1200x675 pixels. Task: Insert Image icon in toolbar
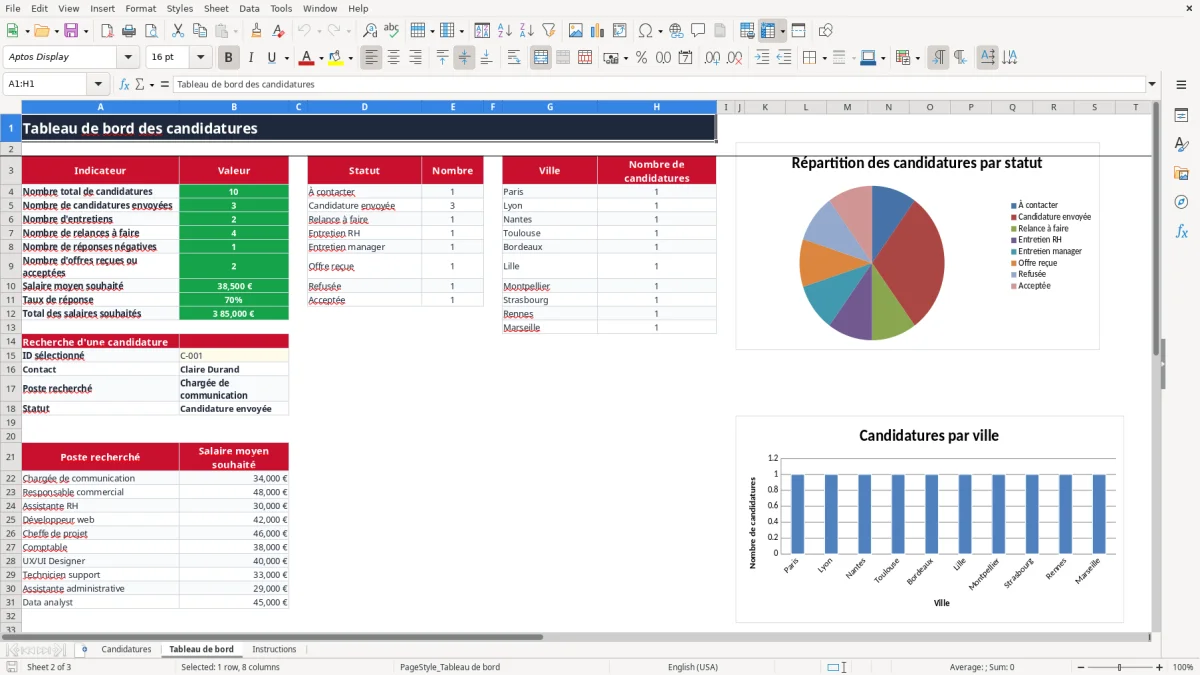pos(576,31)
